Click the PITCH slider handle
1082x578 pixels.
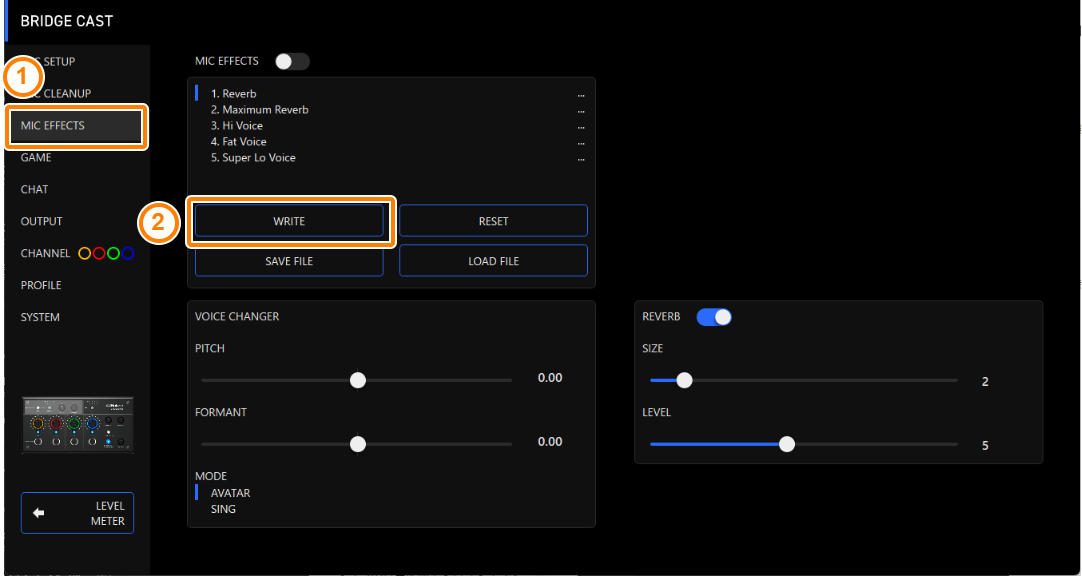point(357,380)
